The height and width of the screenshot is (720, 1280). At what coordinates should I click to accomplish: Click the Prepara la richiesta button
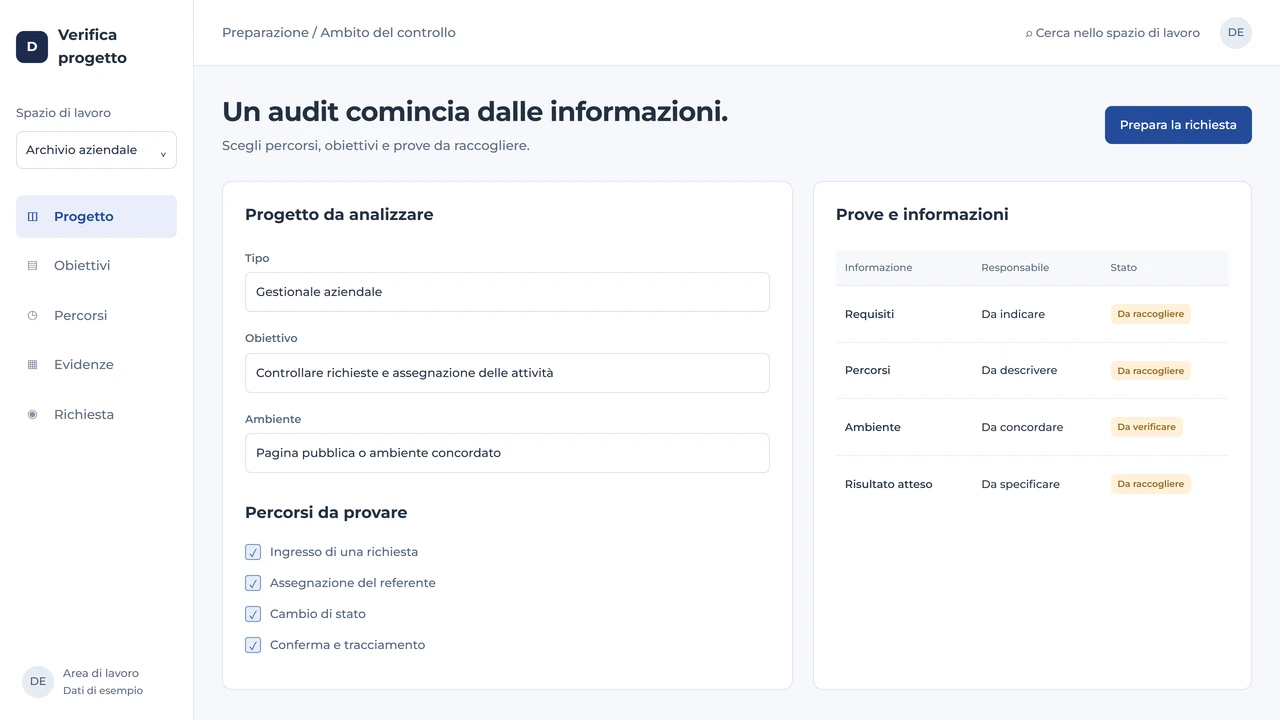[x=1178, y=125]
